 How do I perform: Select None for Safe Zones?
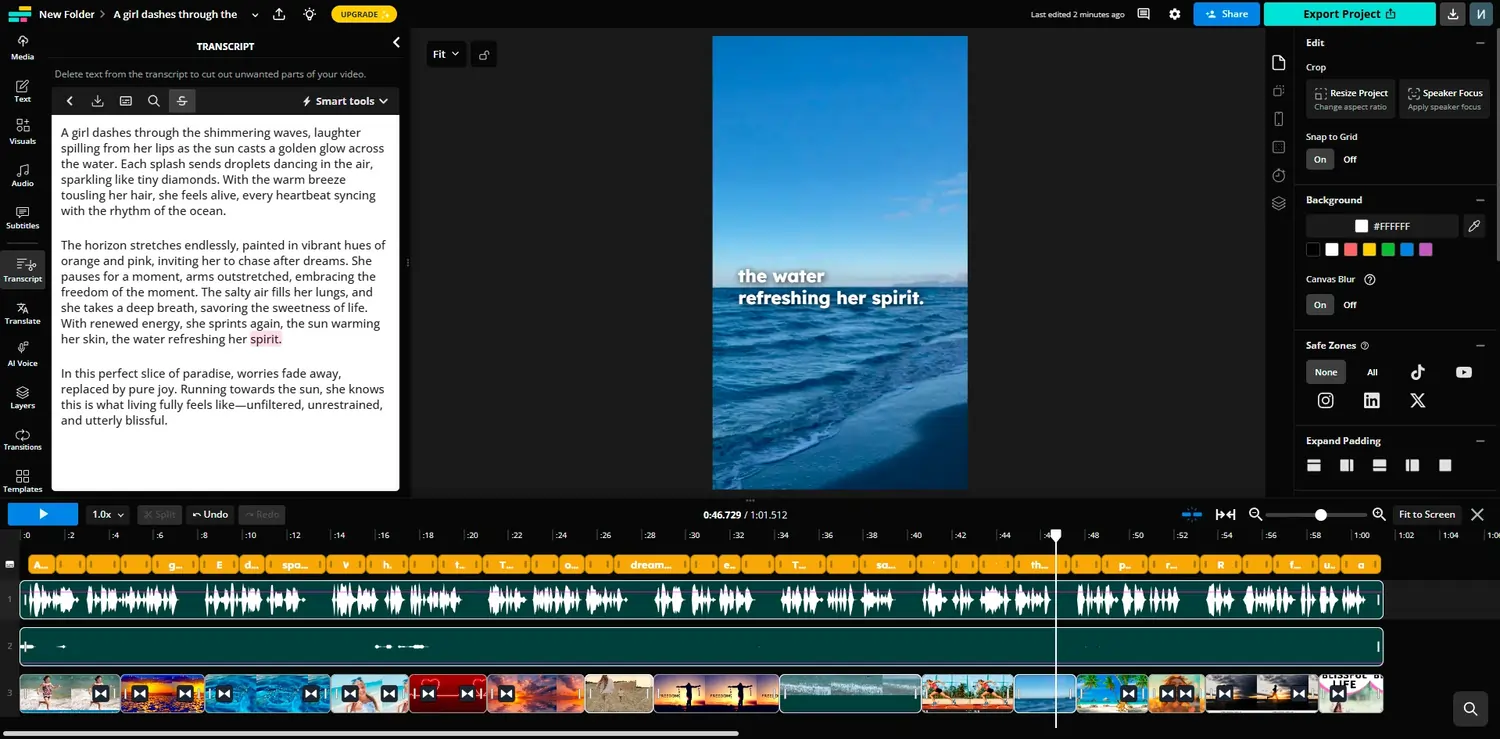point(1326,372)
